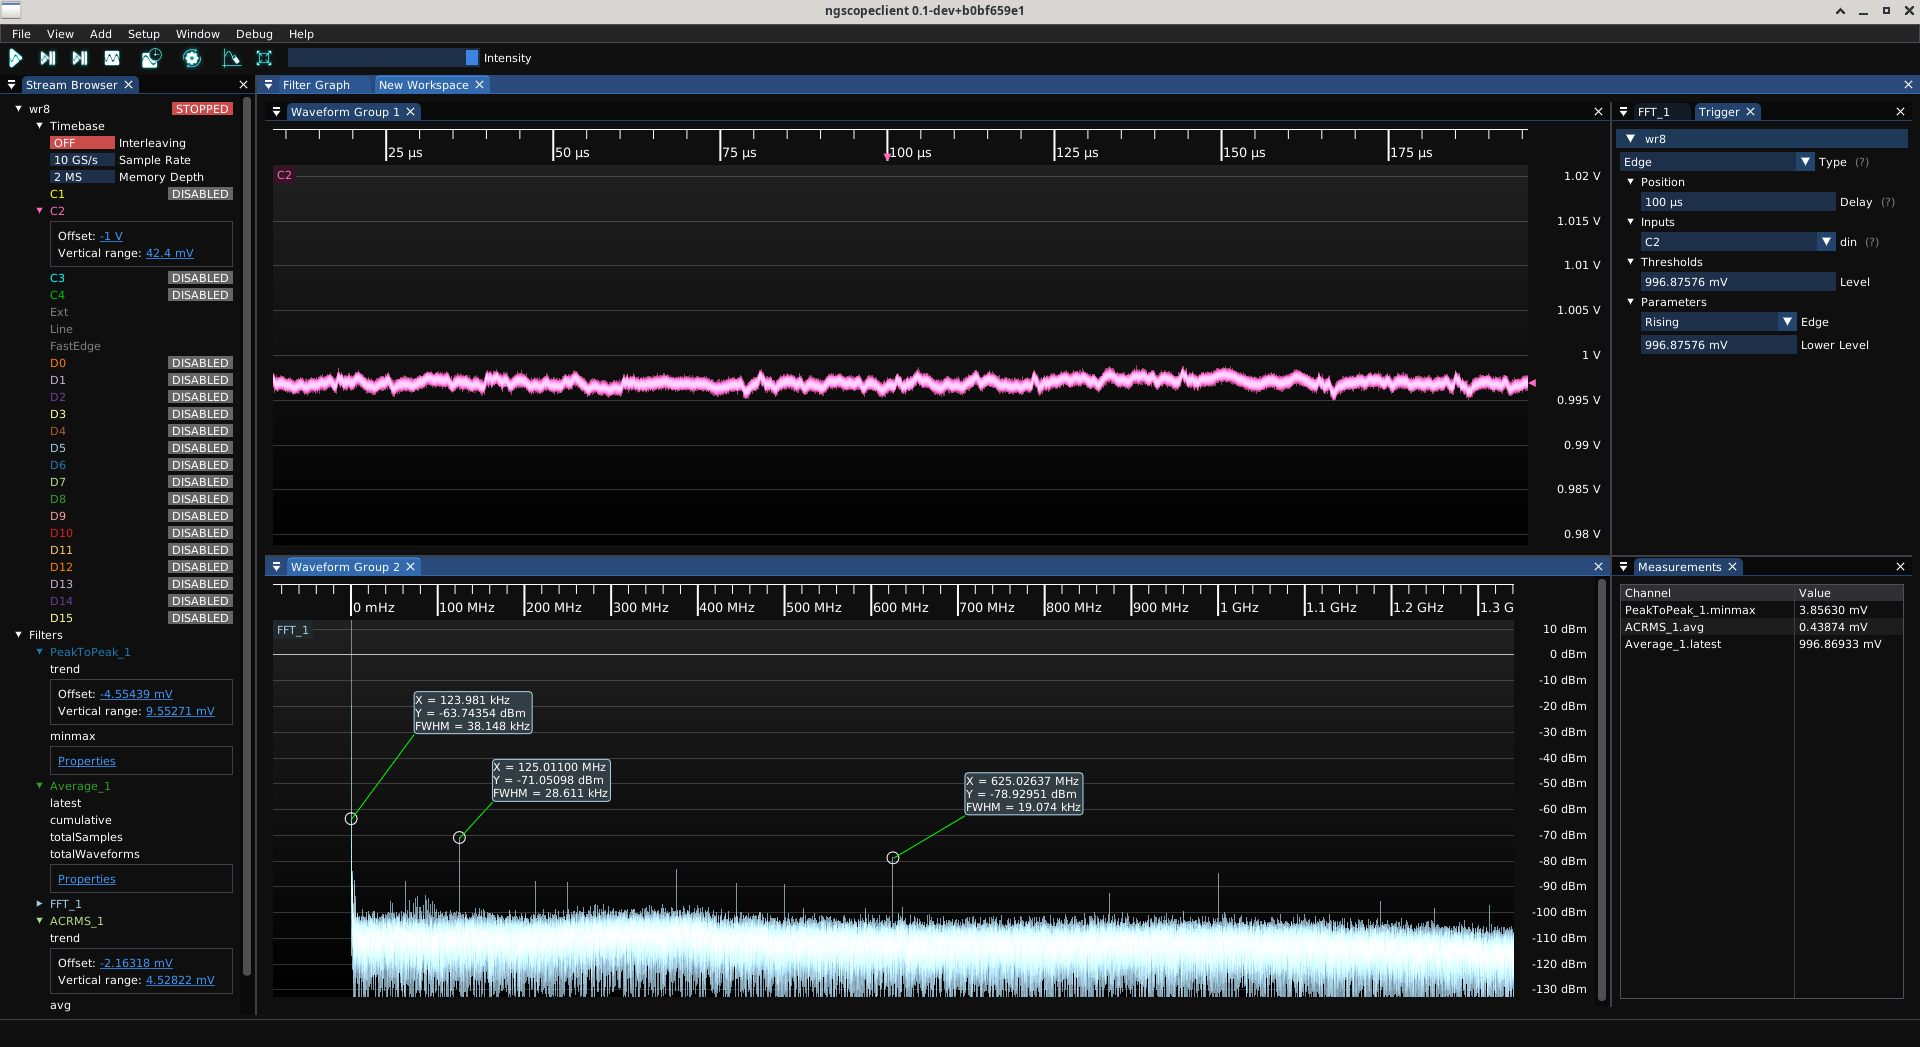Collapse the Thresholds section in Trigger panel
Screen dimensions: 1920x1047
point(1630,262)
